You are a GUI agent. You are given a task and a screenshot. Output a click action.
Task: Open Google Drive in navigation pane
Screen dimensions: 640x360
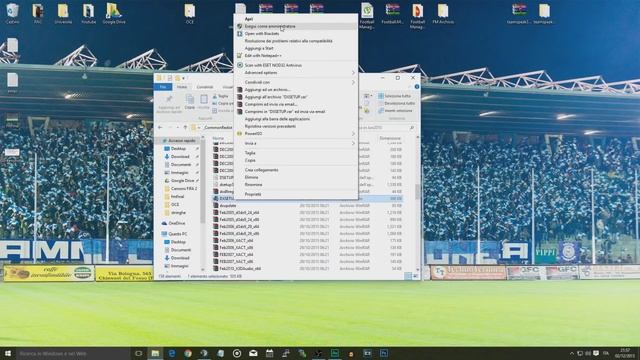(182, 180)
